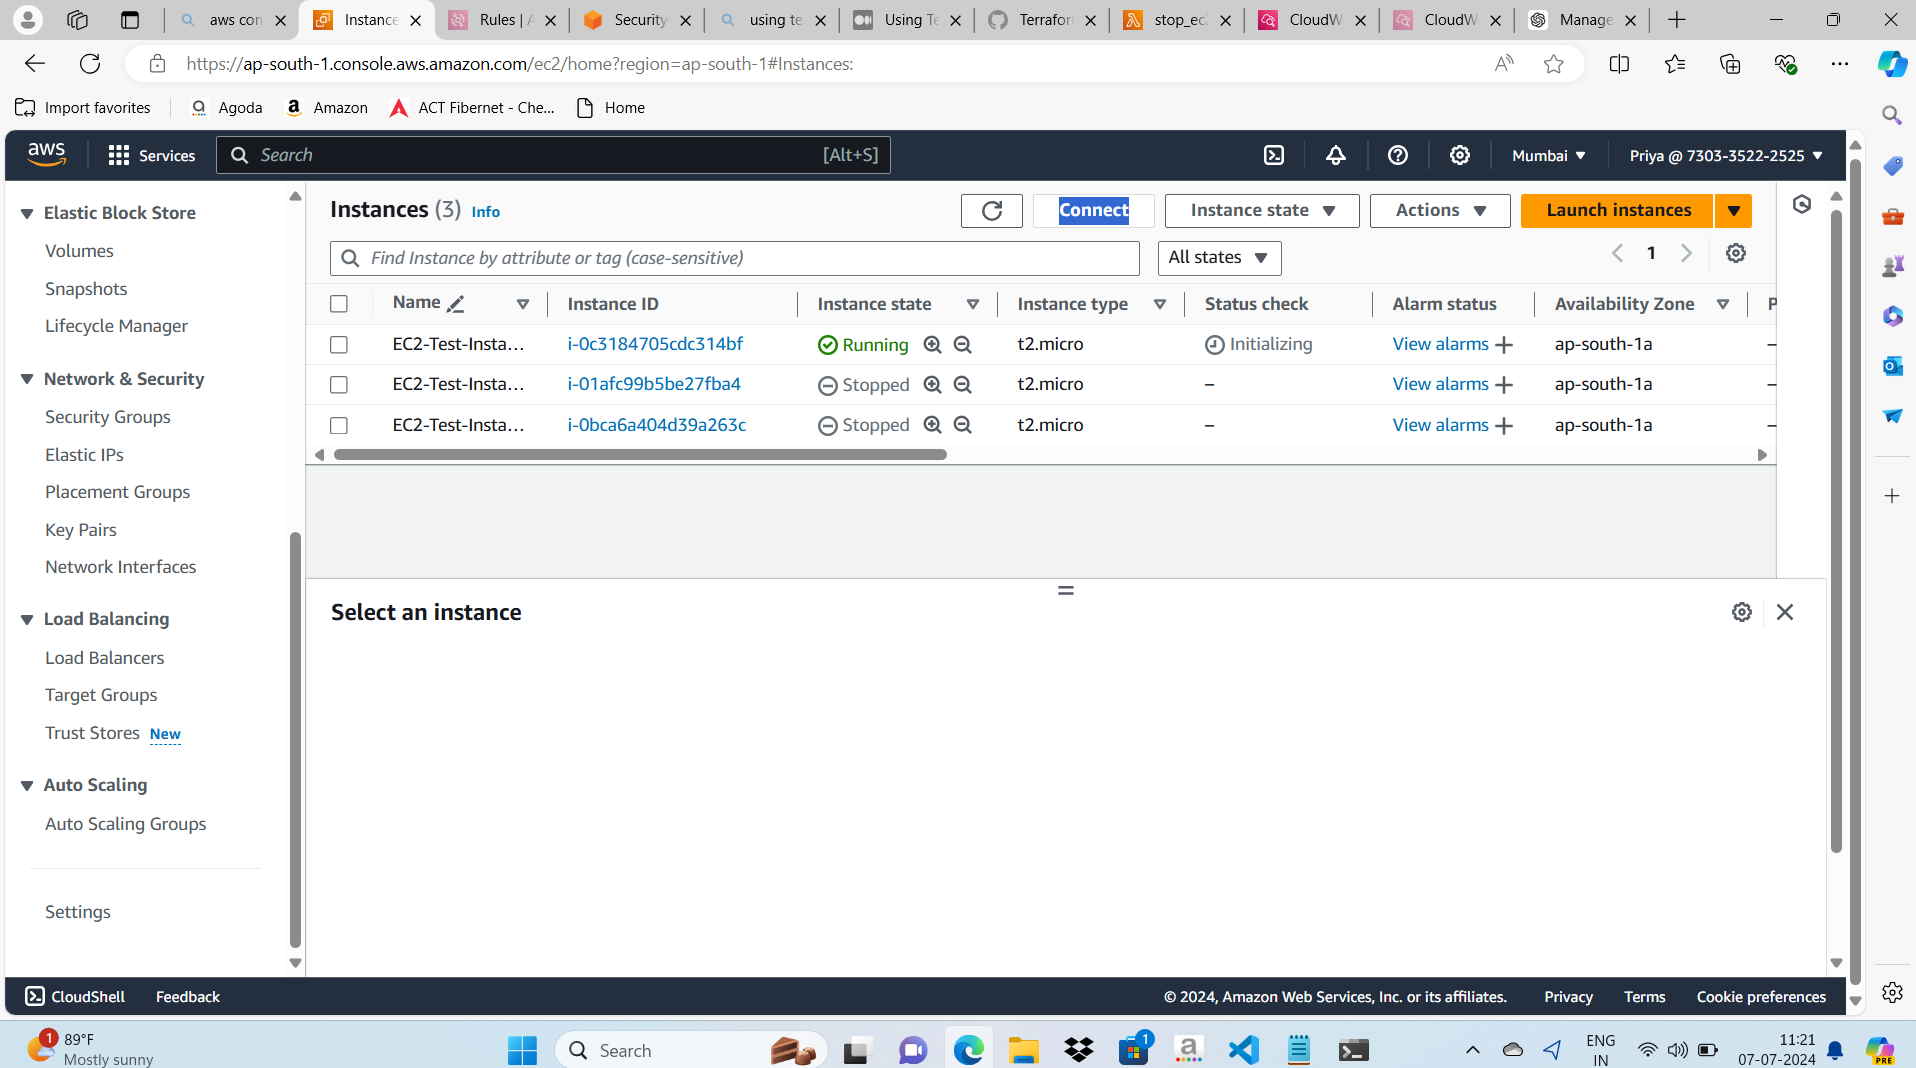
Task: Open the Services grid menu
Action: click(152, 155)
